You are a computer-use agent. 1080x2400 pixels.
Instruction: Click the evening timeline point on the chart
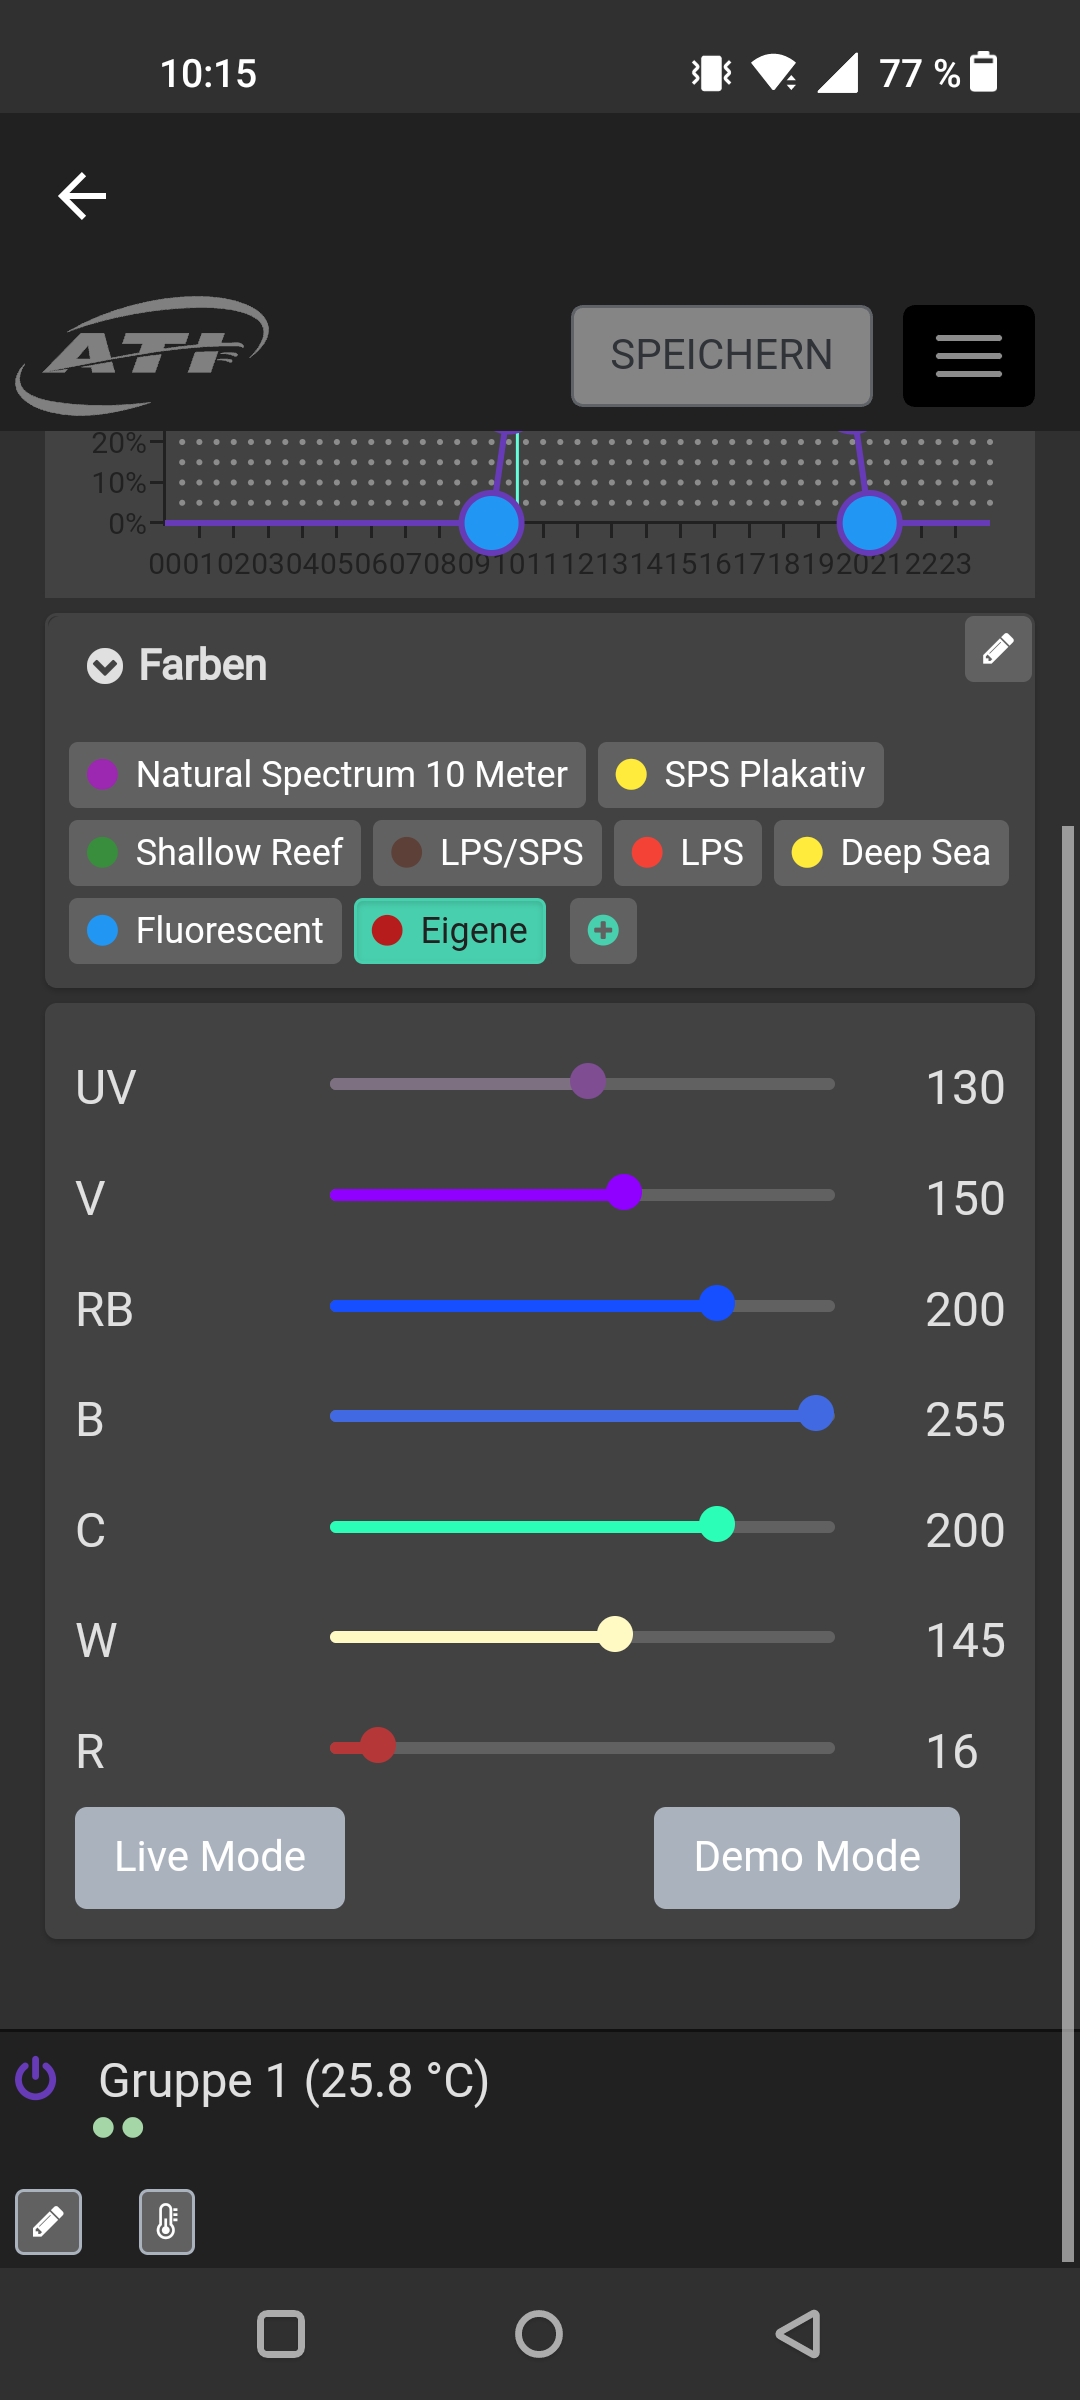pos(869,522)
